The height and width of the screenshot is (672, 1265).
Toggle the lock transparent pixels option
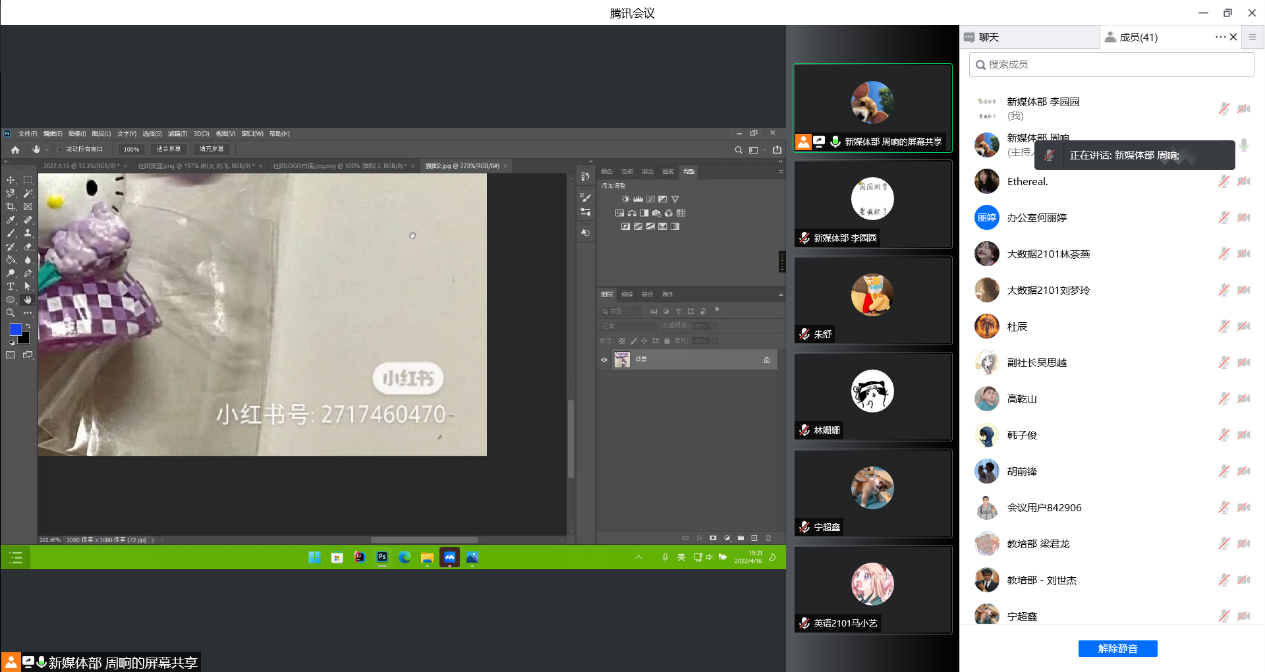(623, 339)
